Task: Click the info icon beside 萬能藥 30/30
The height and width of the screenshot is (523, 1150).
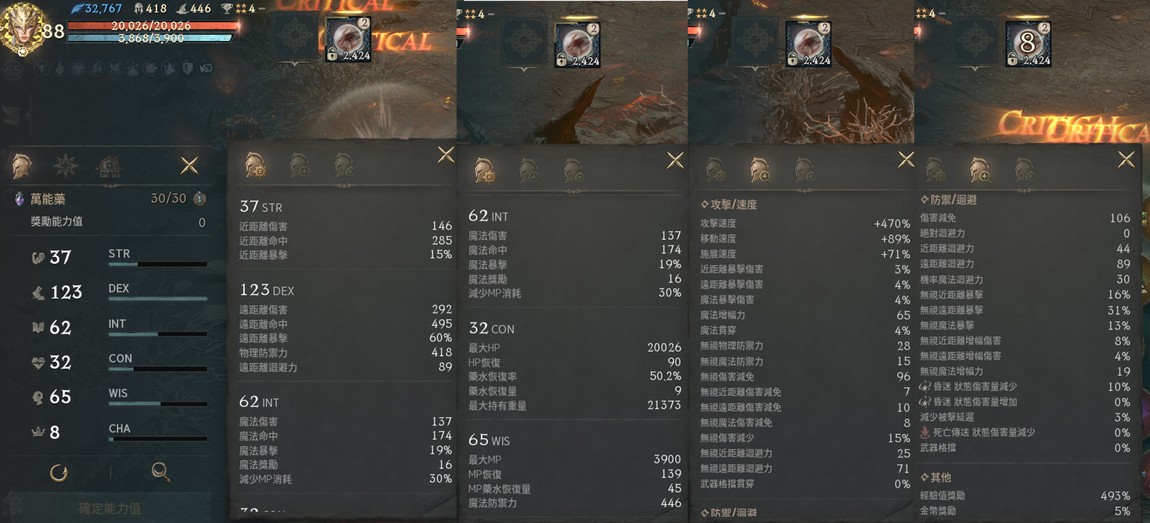Action: pos(199,199)
